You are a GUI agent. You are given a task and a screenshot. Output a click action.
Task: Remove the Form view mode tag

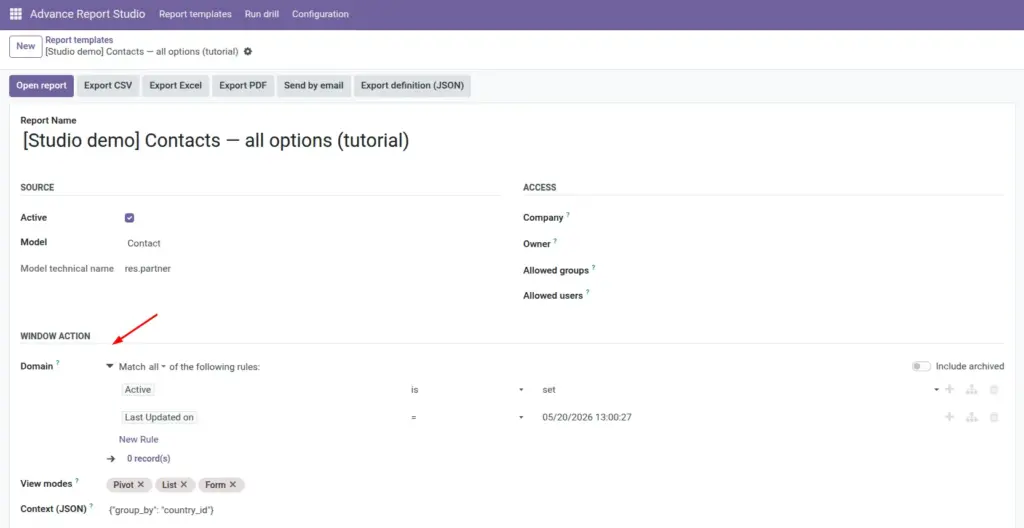click(232, 485)
